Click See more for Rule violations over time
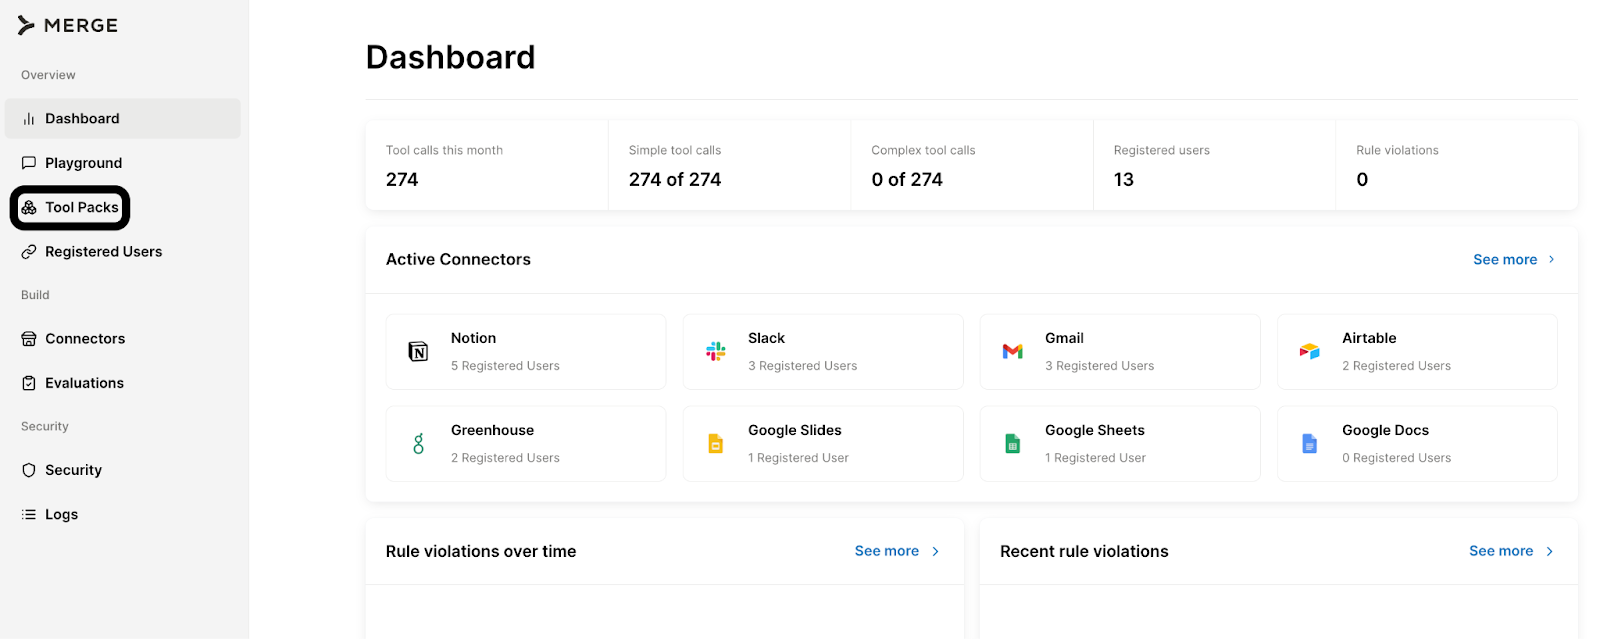 (x=887, y=551)
